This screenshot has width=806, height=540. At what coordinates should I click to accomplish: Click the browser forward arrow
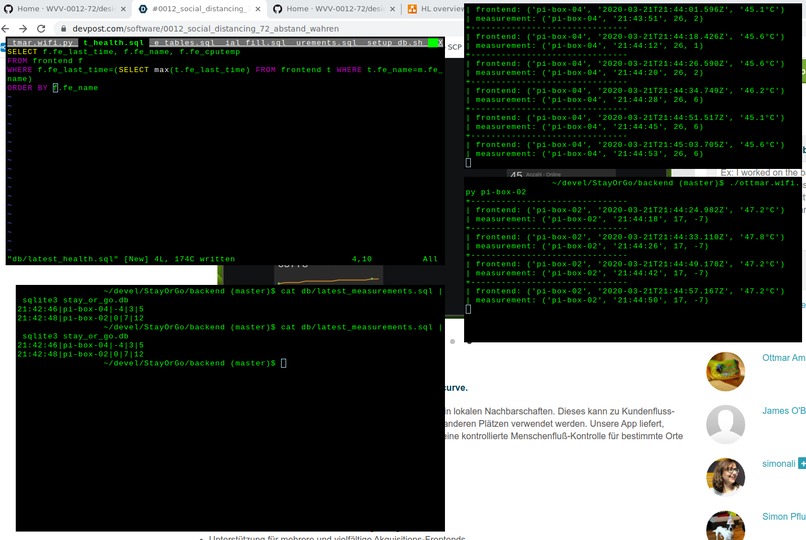point(23,29)
